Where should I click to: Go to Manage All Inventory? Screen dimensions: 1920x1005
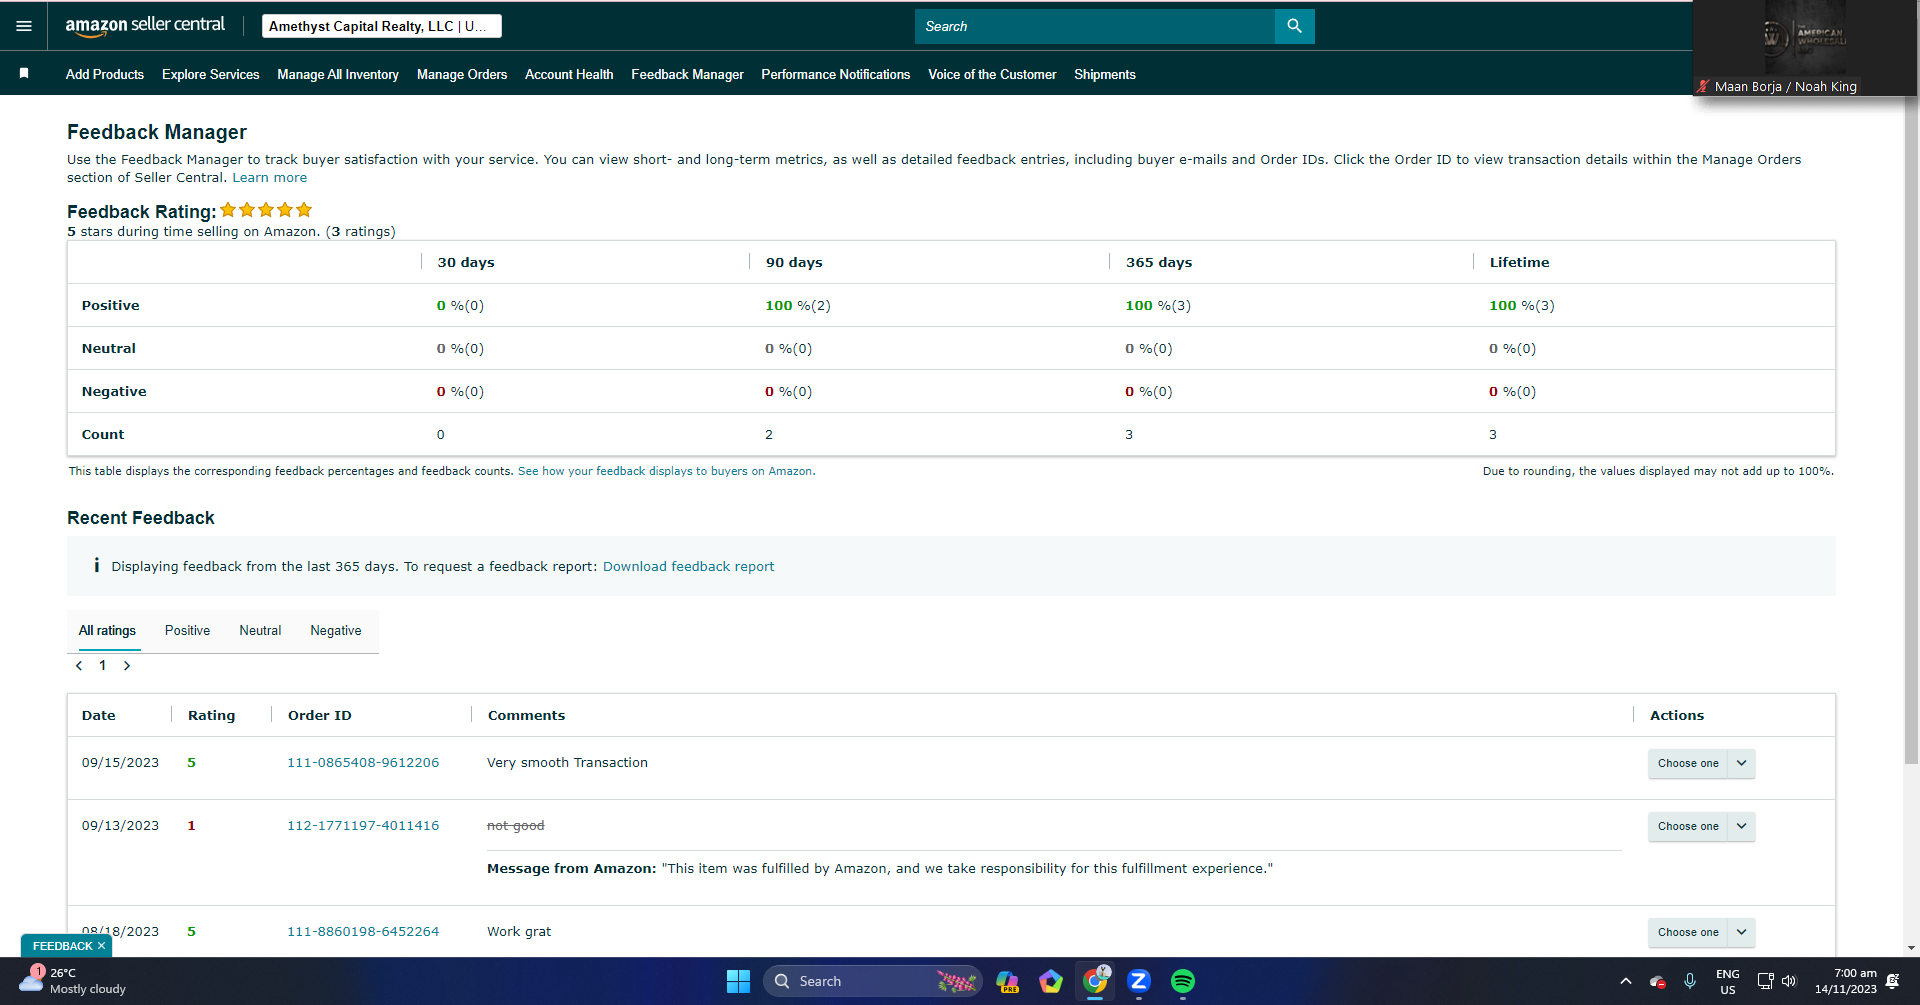338,74
